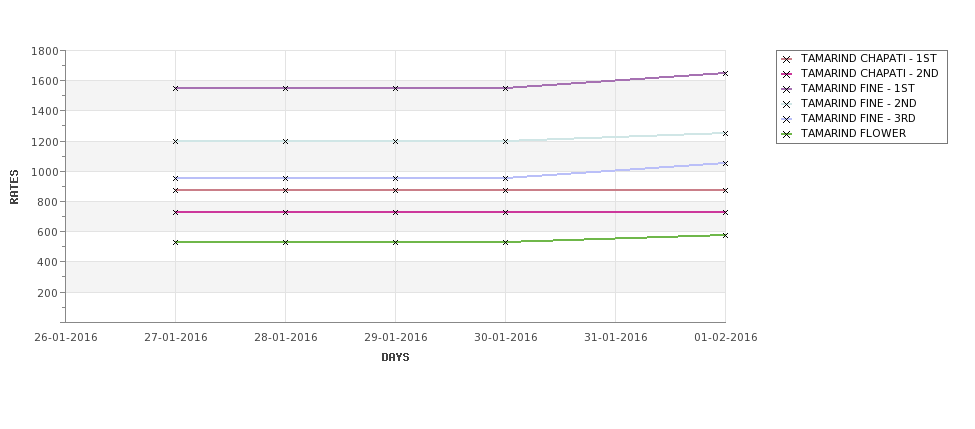Select Tamarind Chapati - 1st point on 01-02-2016
The image size is (975, 429).
click(725, 190)
